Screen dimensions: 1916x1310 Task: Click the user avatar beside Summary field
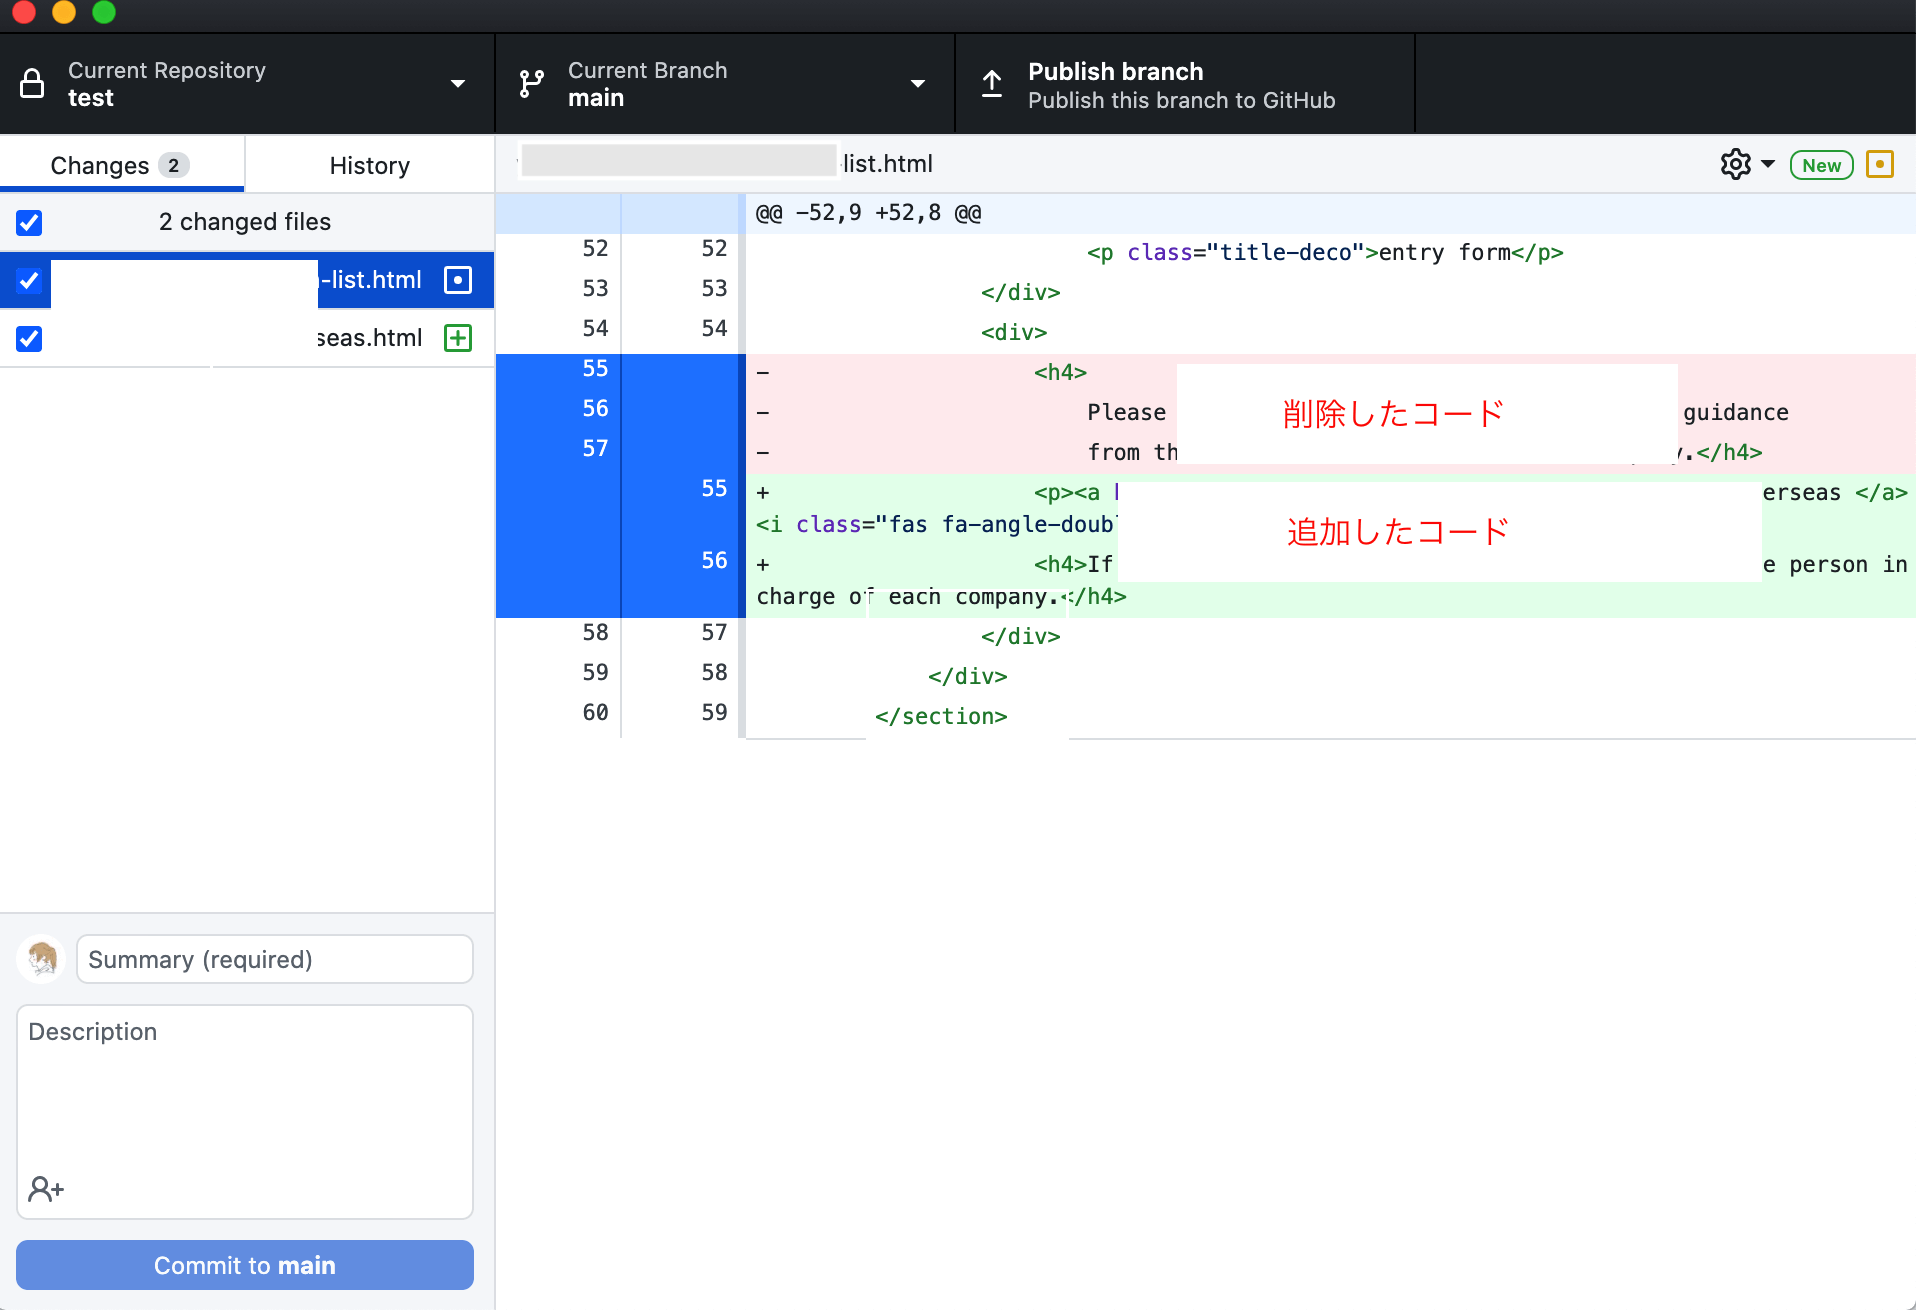point(41,959)
